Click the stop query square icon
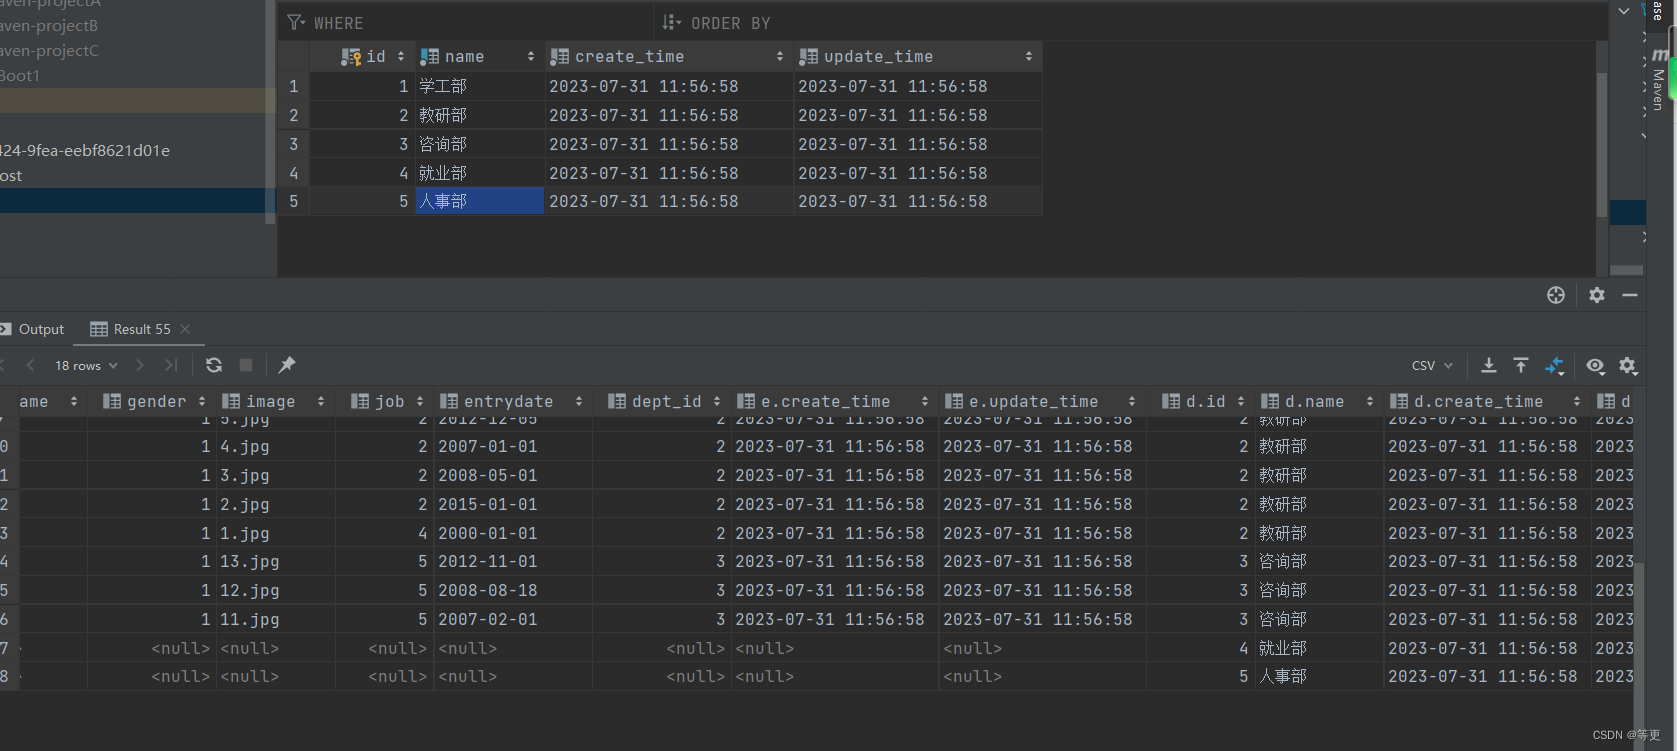This screenshot has width=1677, height=751. tap(246, 365)
